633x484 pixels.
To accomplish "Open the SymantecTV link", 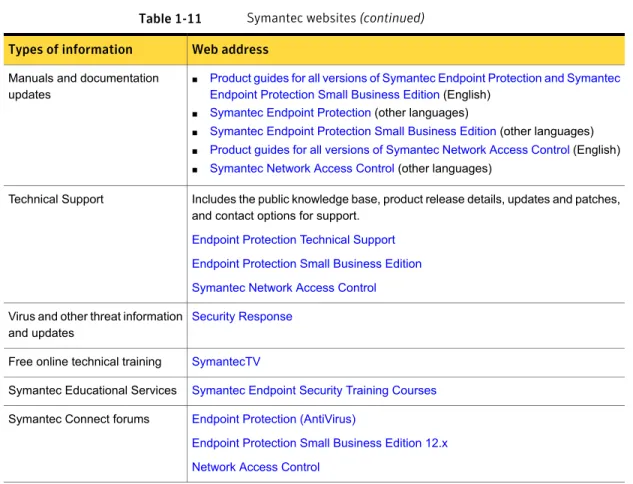I will coord(226,362).
